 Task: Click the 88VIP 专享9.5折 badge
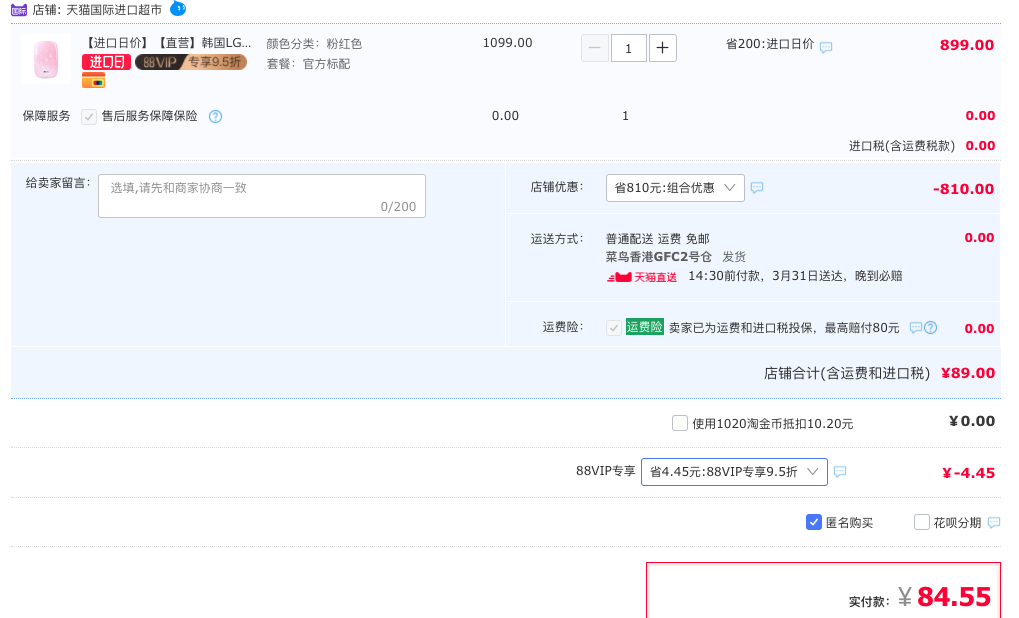tap(191, 62)
